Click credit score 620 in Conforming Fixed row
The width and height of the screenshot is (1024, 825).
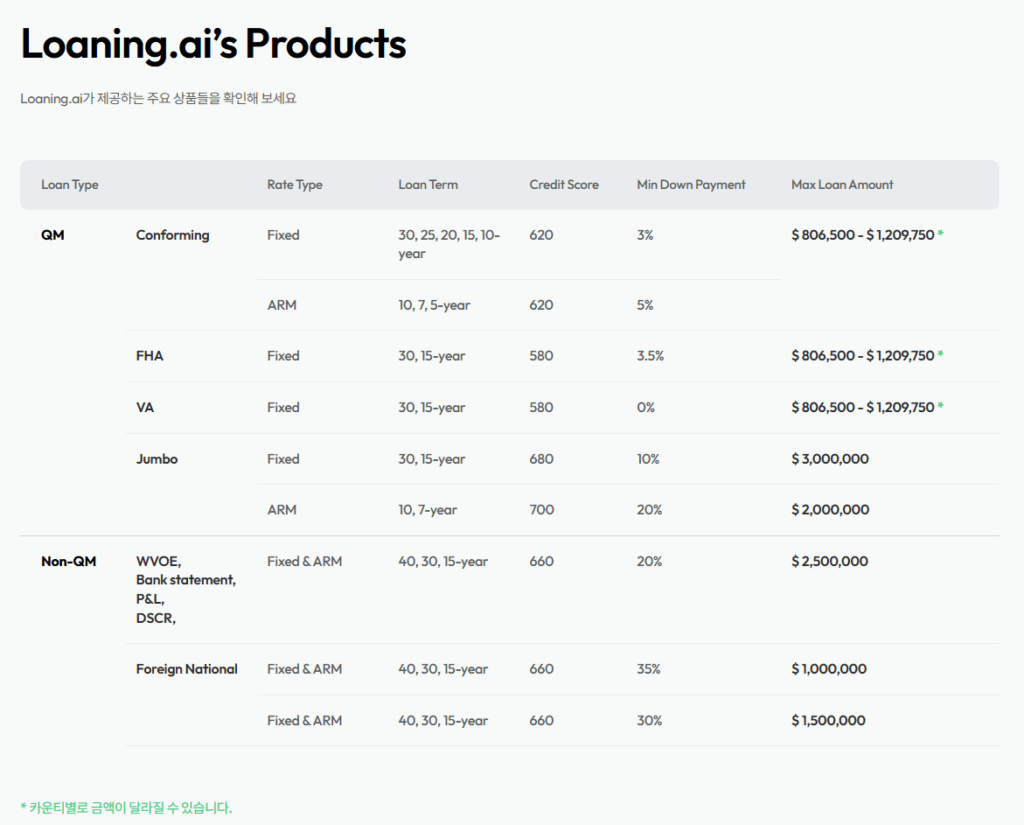(541, 235)
